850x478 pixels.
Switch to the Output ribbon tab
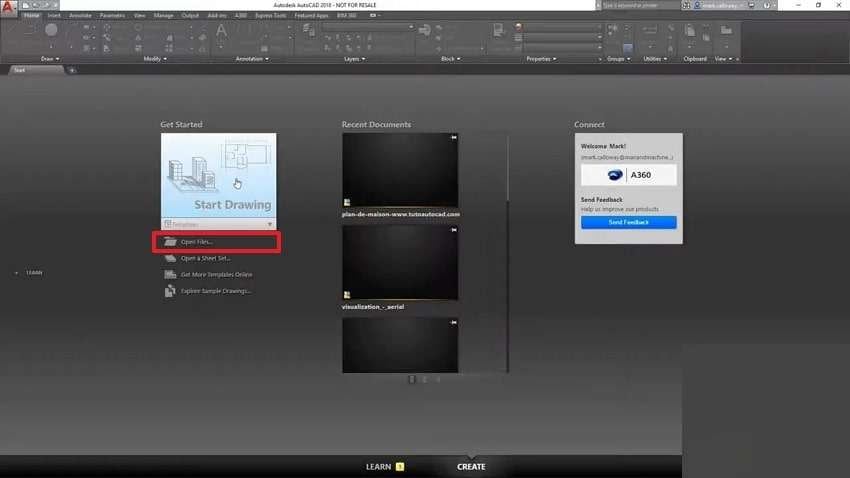click(190, 15)
